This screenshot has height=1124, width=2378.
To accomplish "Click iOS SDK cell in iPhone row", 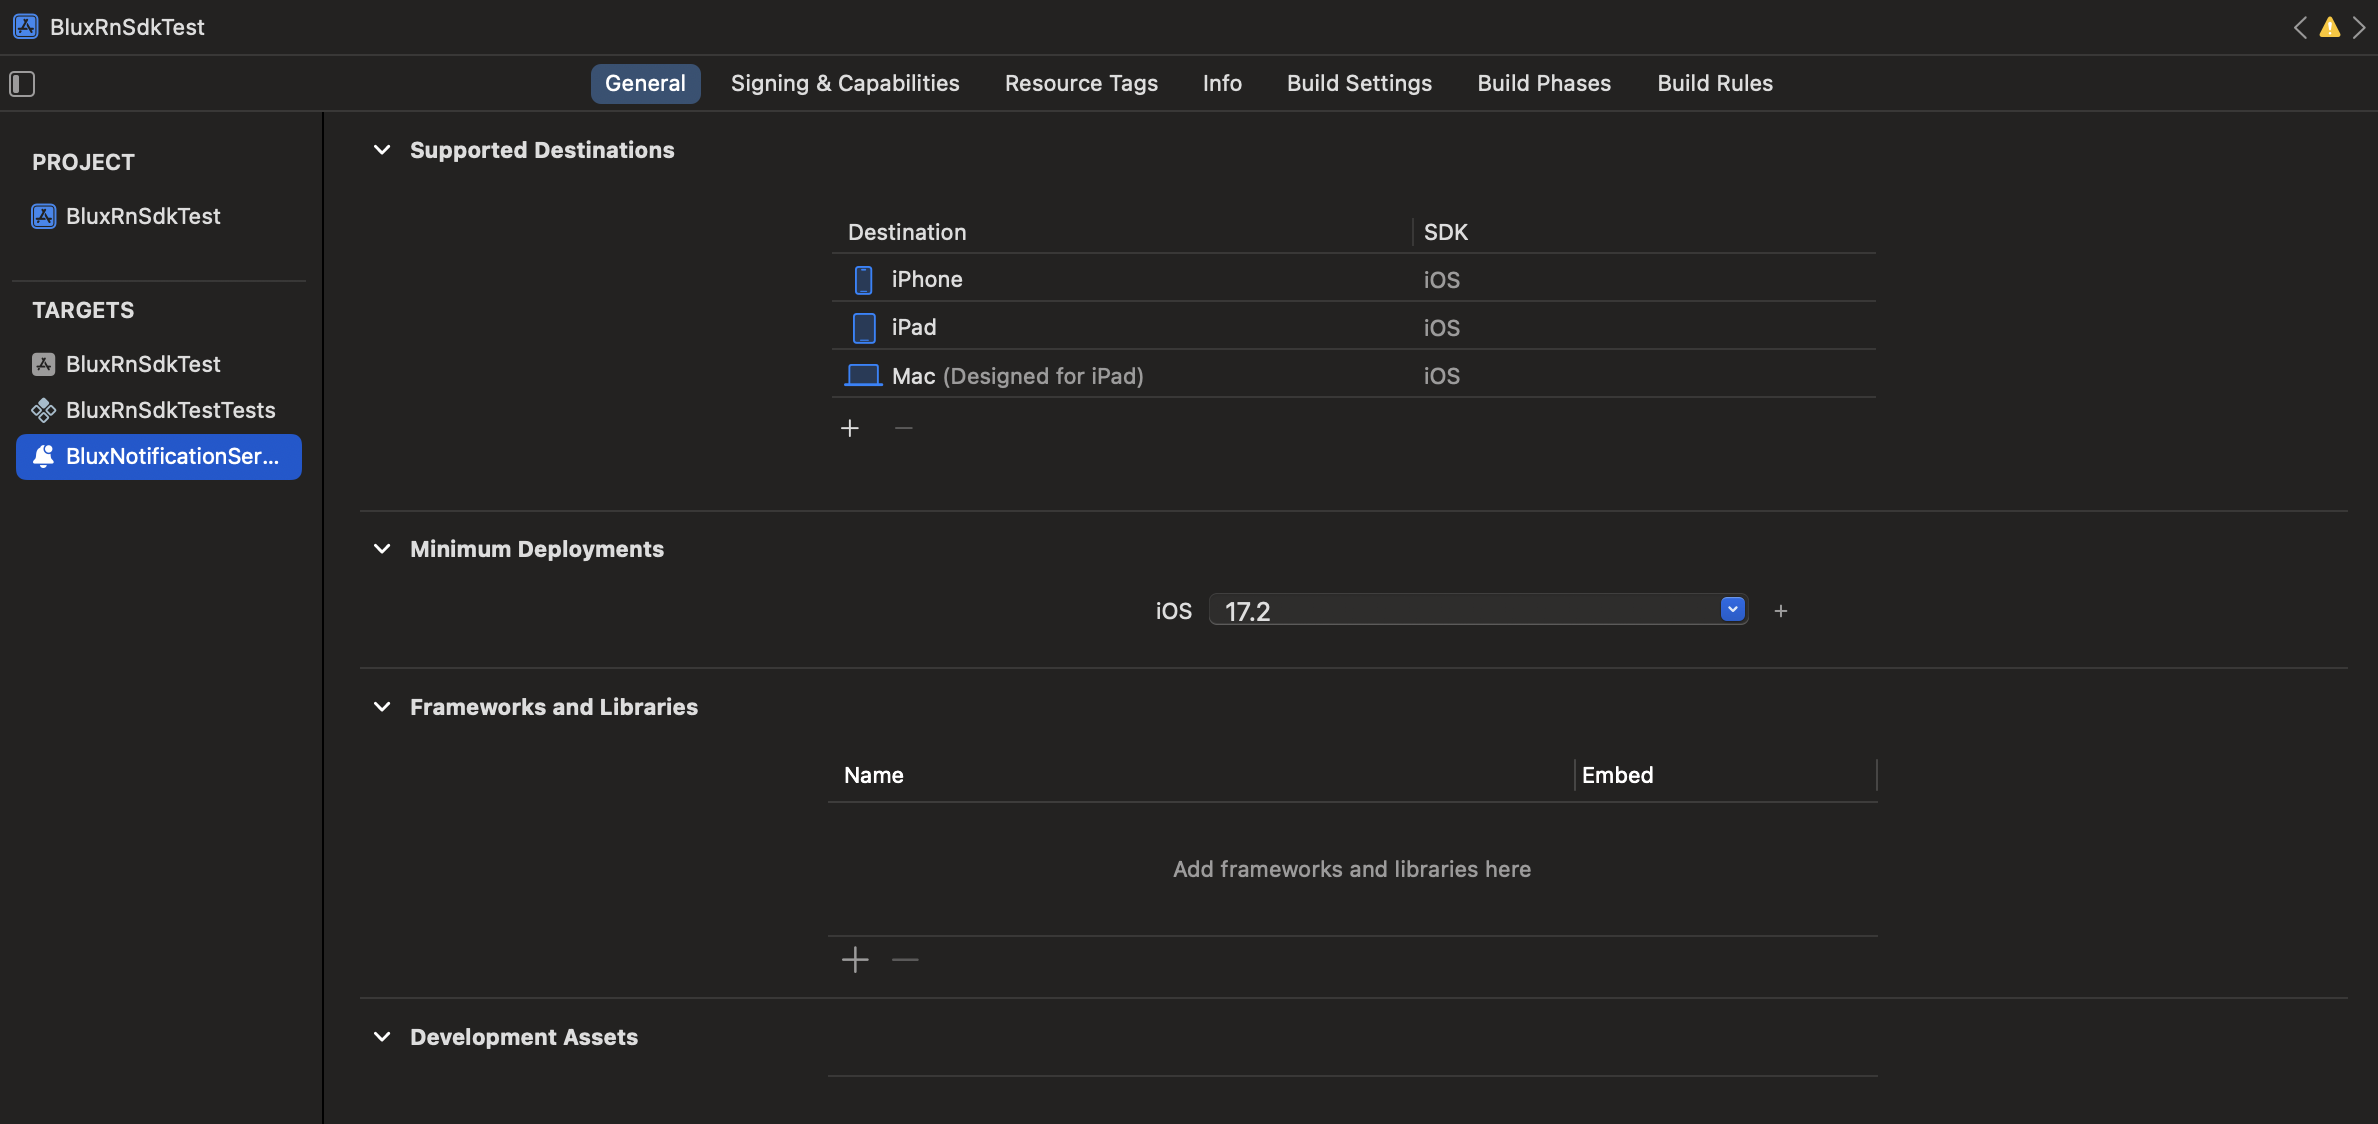I will click(x=1442, y=280).
